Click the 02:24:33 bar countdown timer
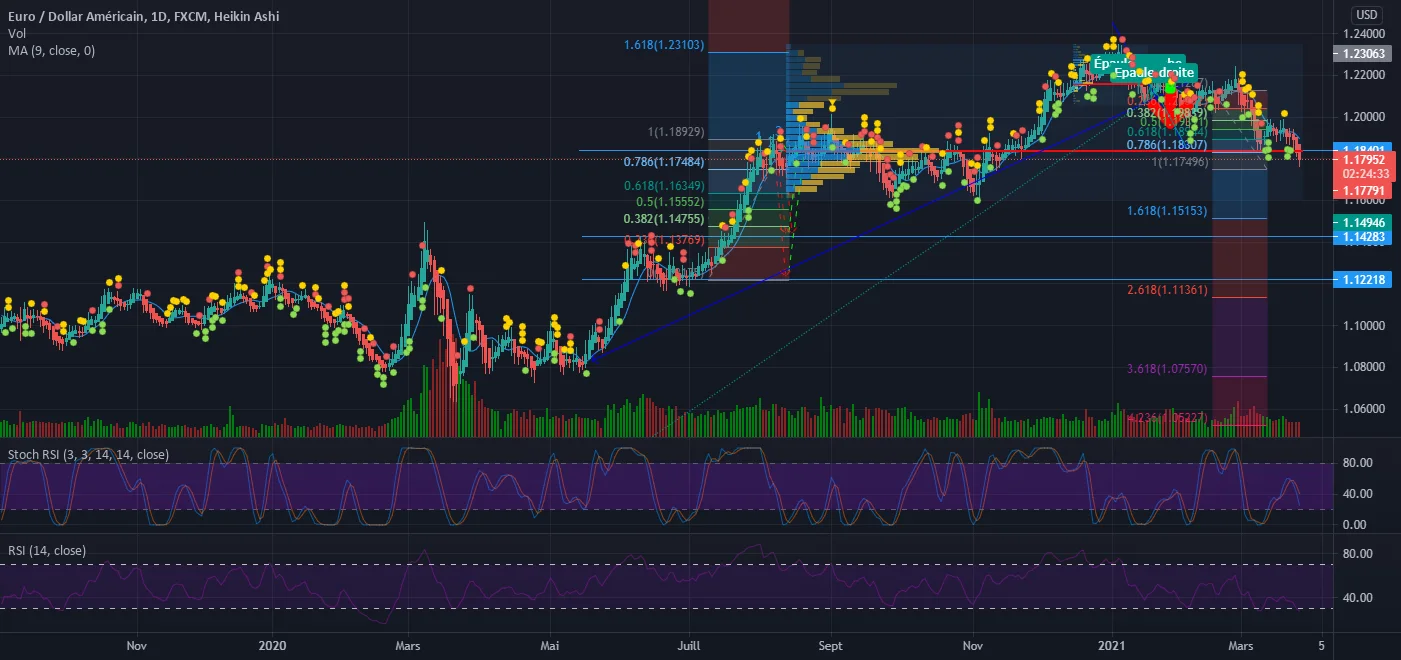The width and height of the screenshot is (1401, 660). 1365,172
